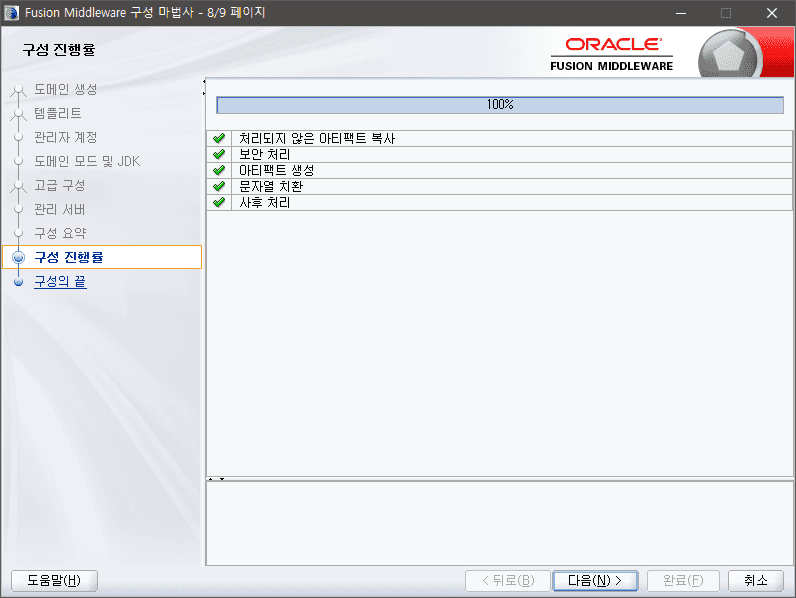The image size is (796, 598).
Task: Close the configuration wizard window
Action: (772, 13)
